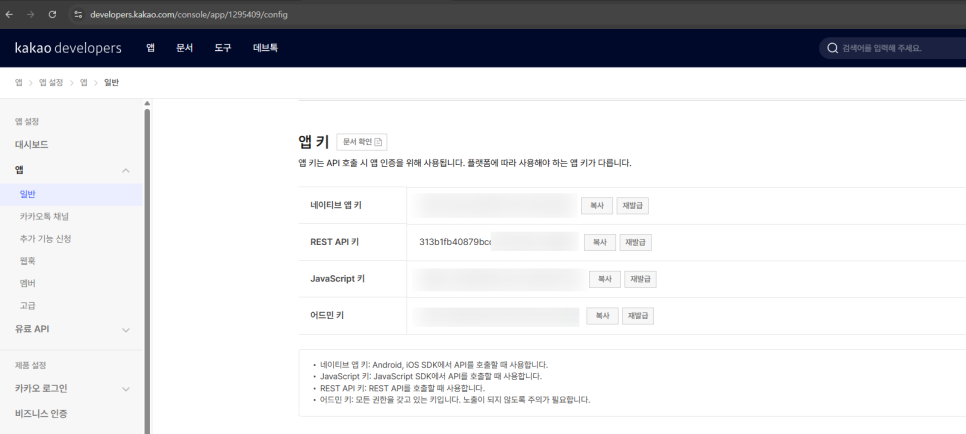Reload the page with the refresh icon

[52, 14]
